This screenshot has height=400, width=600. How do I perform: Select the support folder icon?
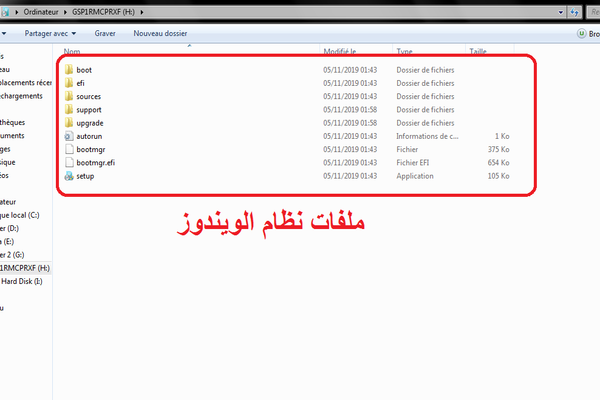(x=68, y=109)
